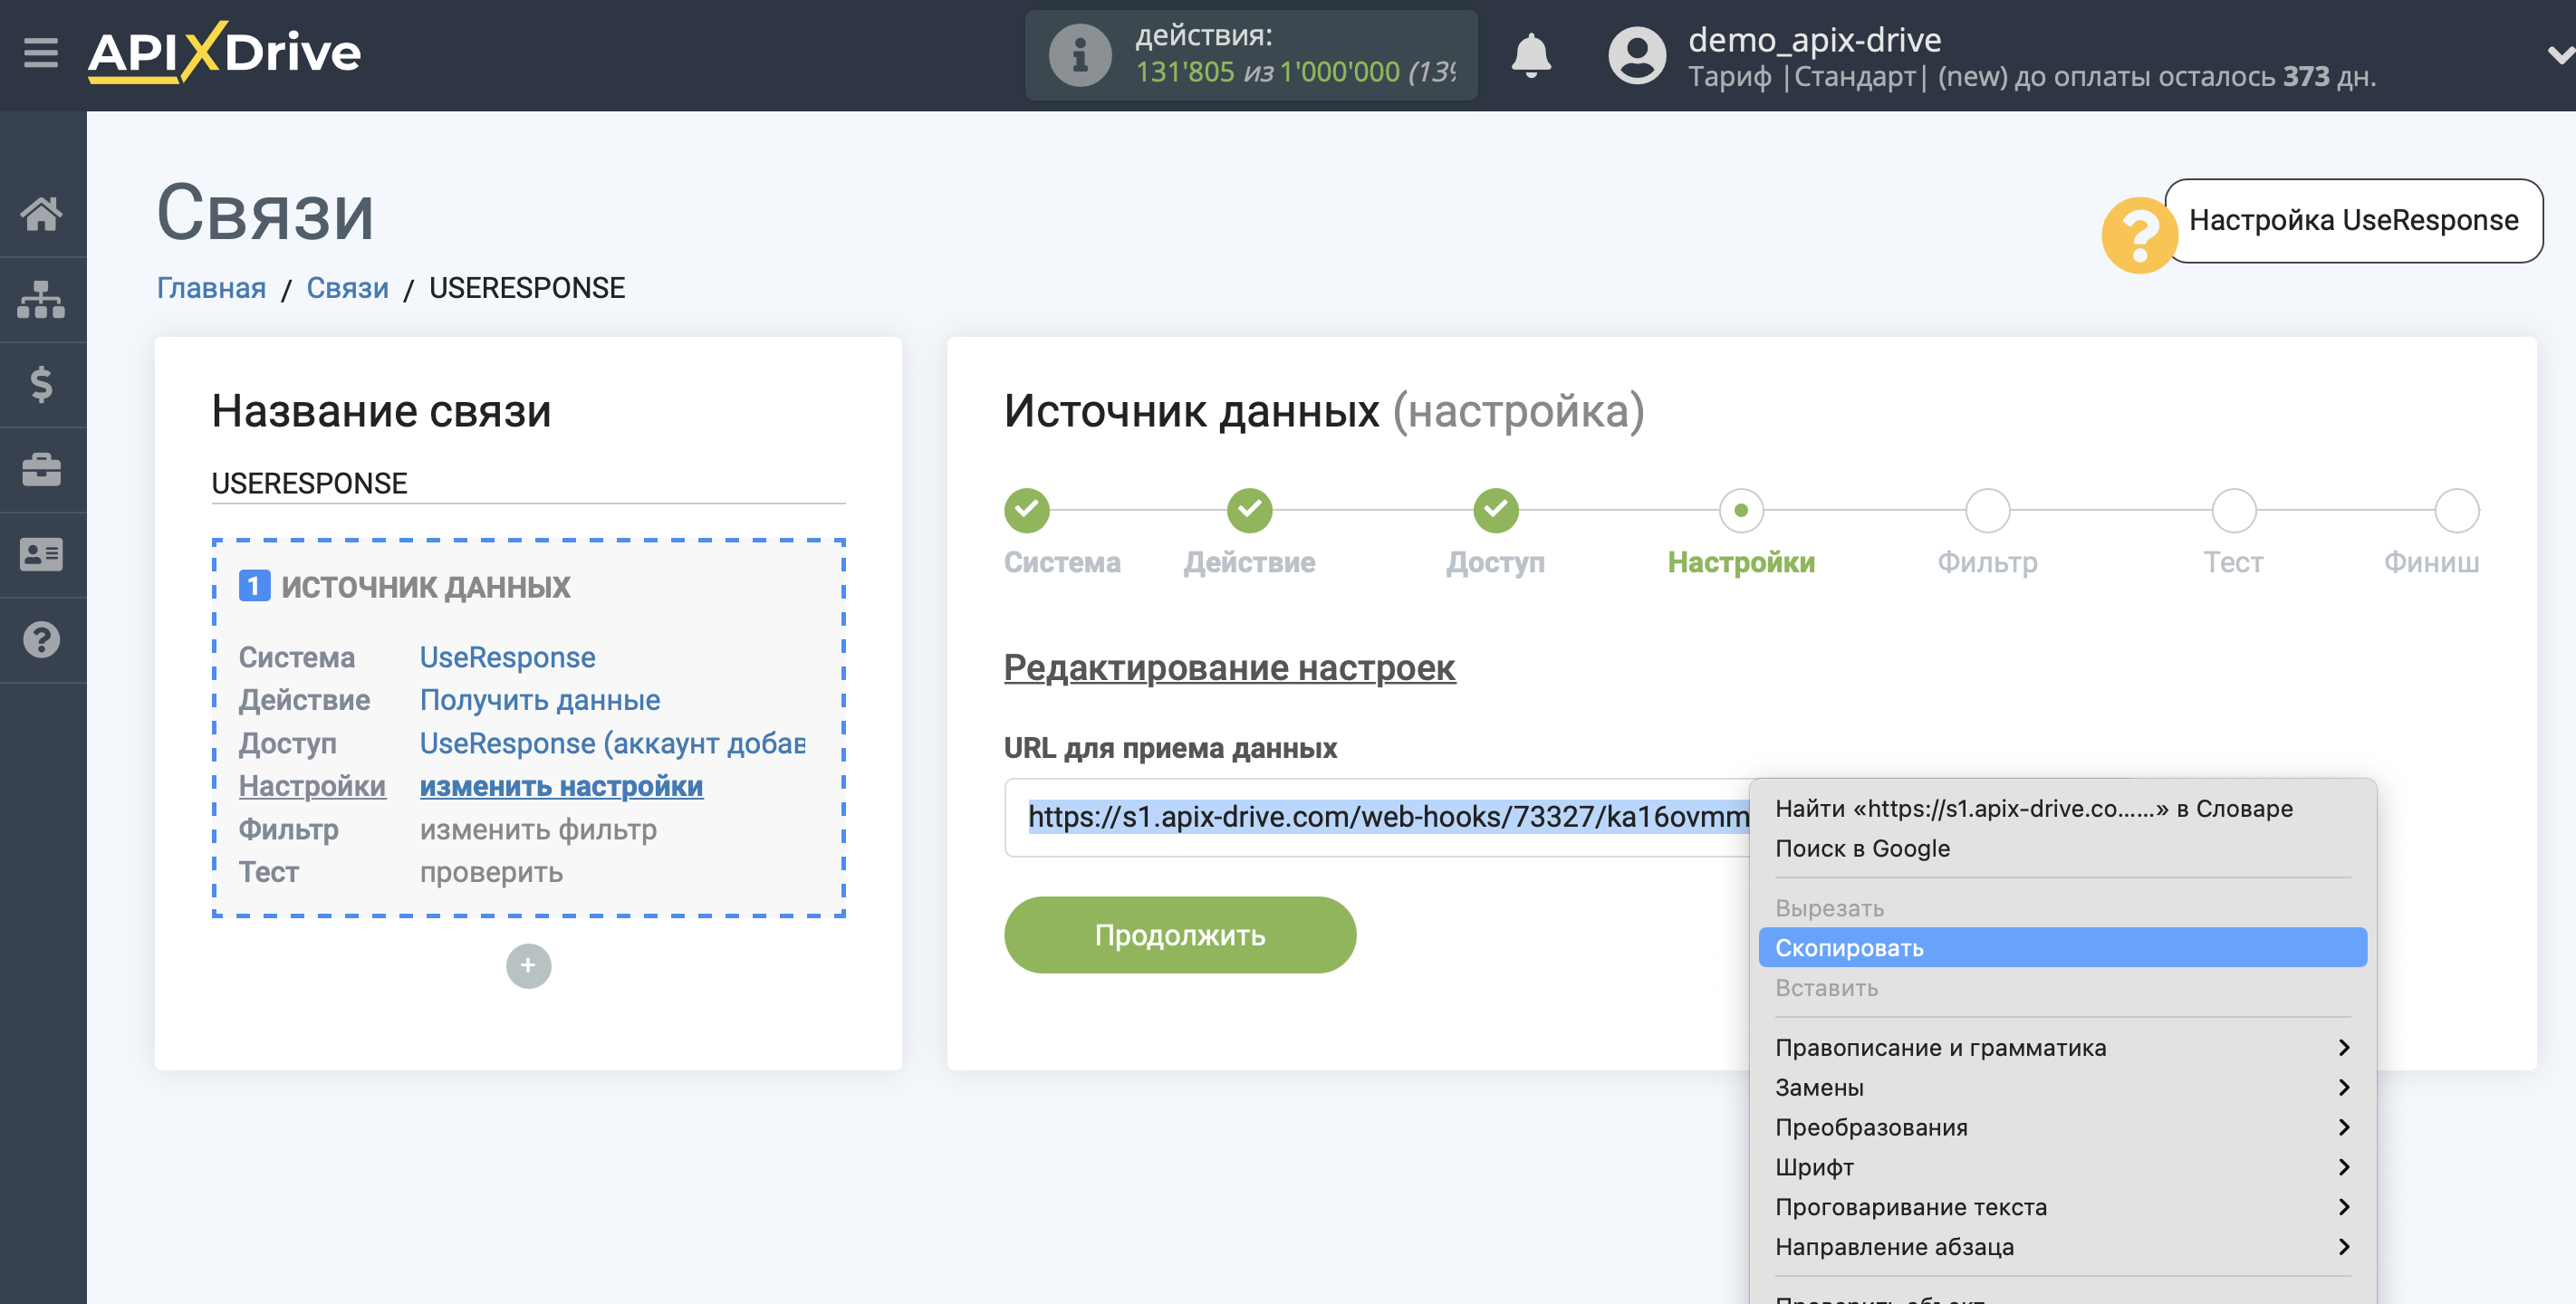
Task: Open UseResponse system link
Action: pyautogui.click(x=507, y=657)
